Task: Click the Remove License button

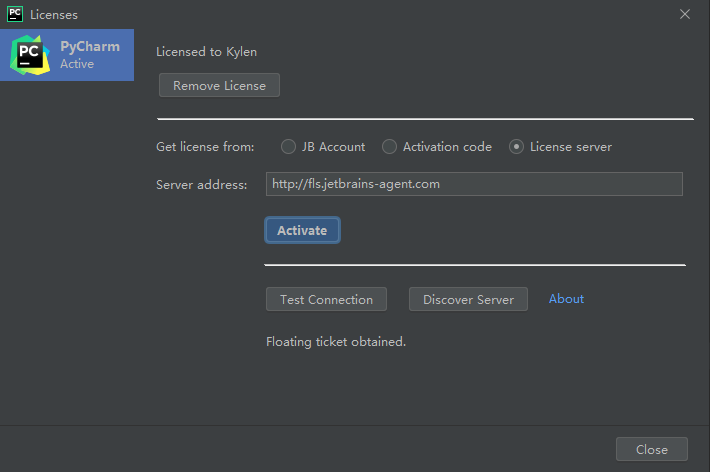Action: [x=219, y=85]
